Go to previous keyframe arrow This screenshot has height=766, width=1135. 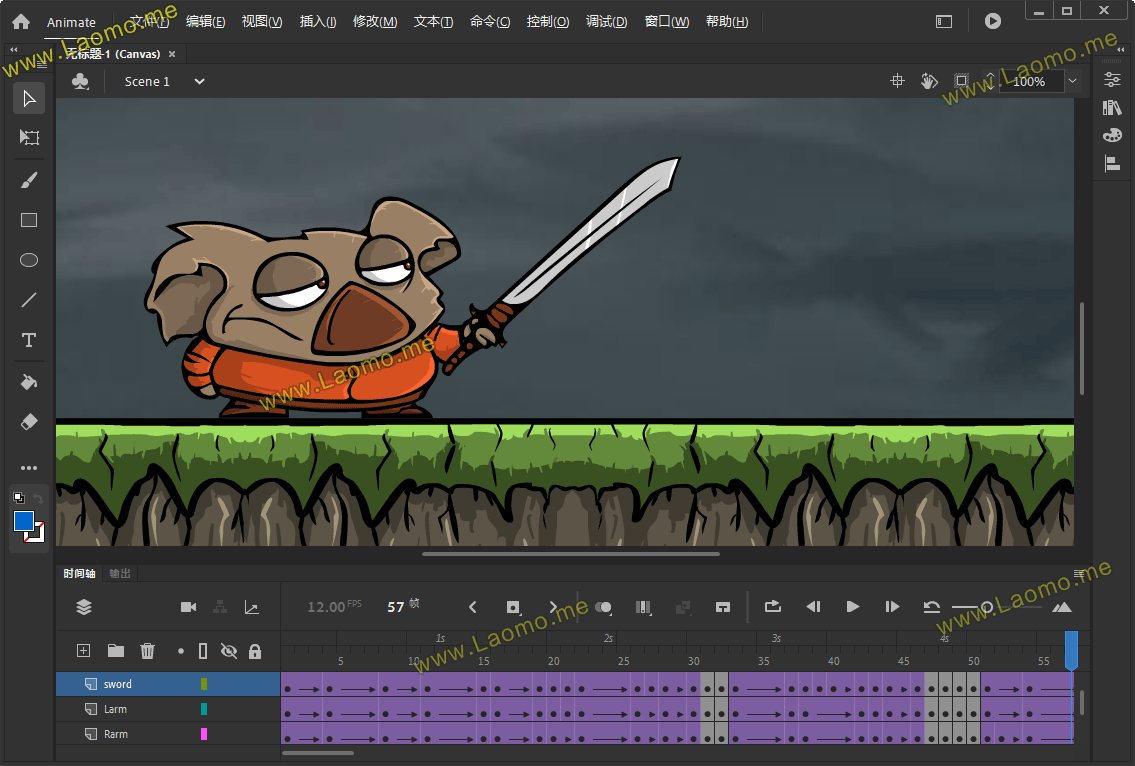click(473, 607)
